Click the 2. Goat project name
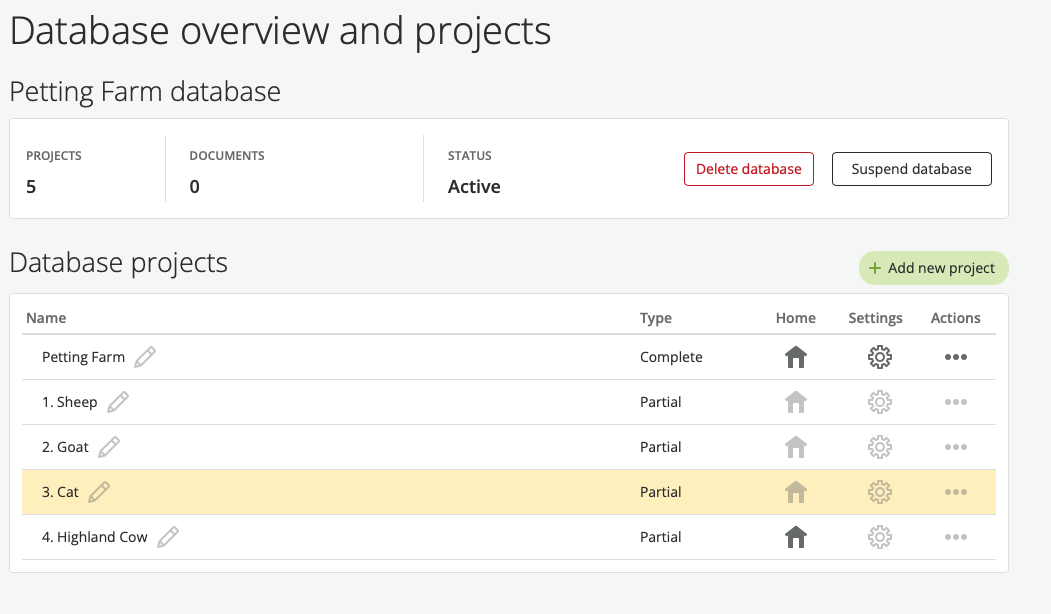 tap(65, 447)
